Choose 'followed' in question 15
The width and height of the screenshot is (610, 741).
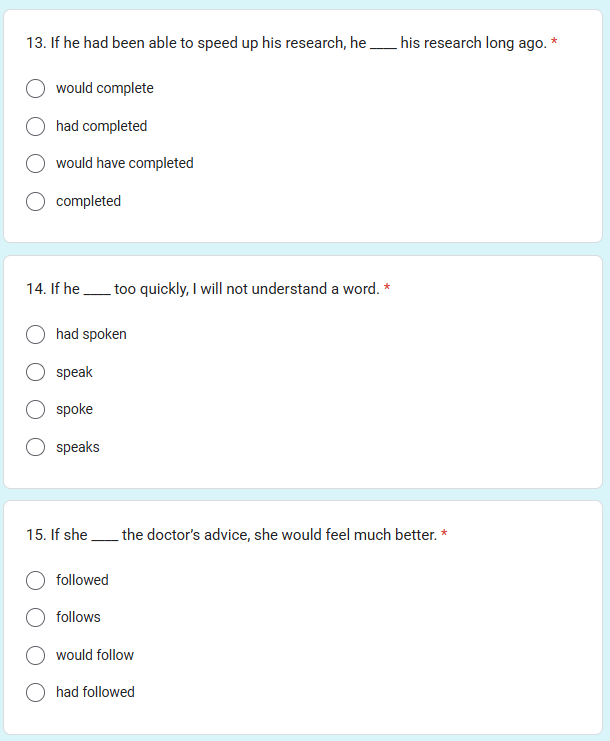click(x=35, y=580)
